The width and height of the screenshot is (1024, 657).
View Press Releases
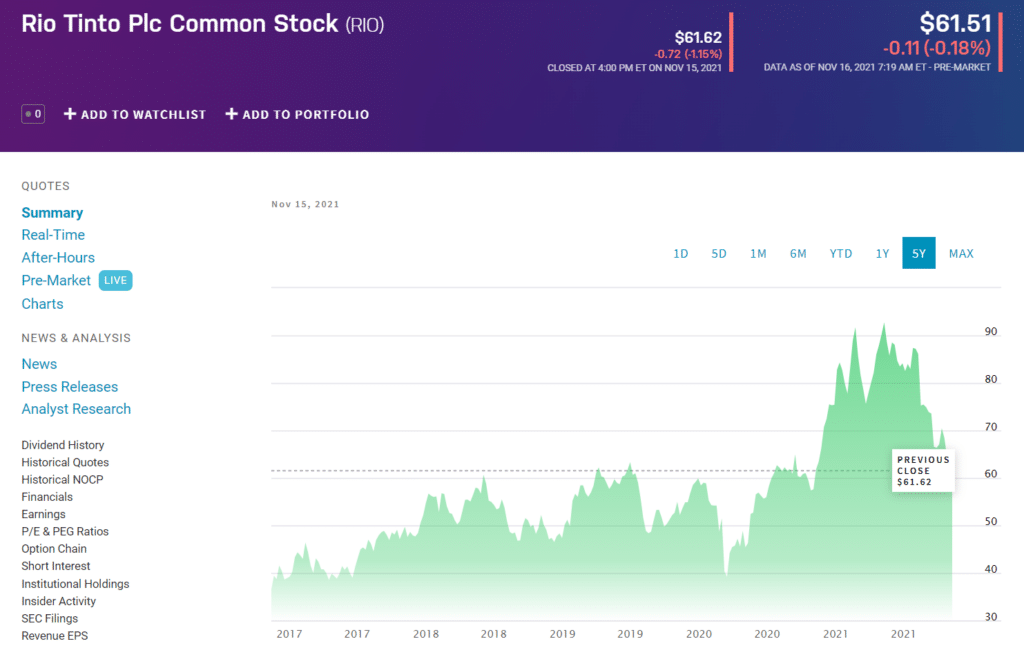pyautogui.click(x=70, y=387)
